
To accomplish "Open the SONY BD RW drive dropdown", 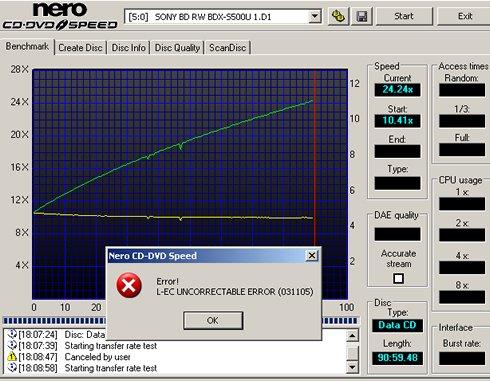I will pos(314,16).
